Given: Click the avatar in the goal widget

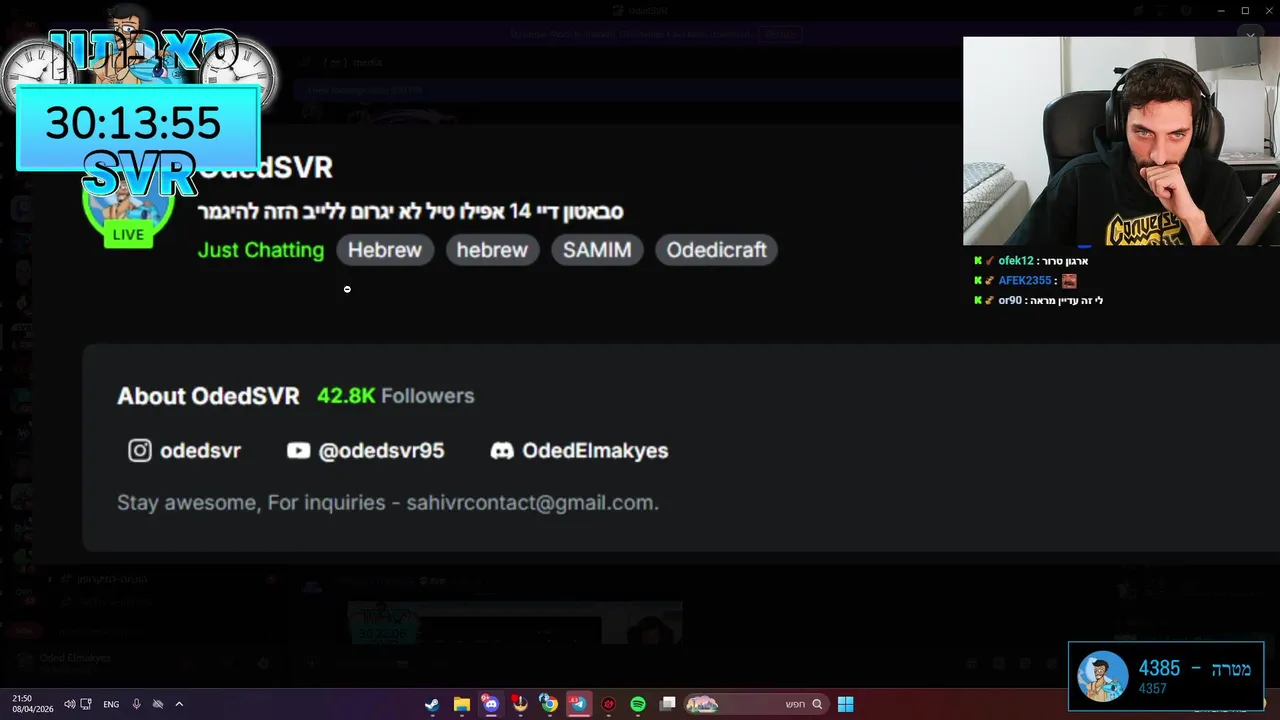Looking at the screenshot, I should (1103, 676).
